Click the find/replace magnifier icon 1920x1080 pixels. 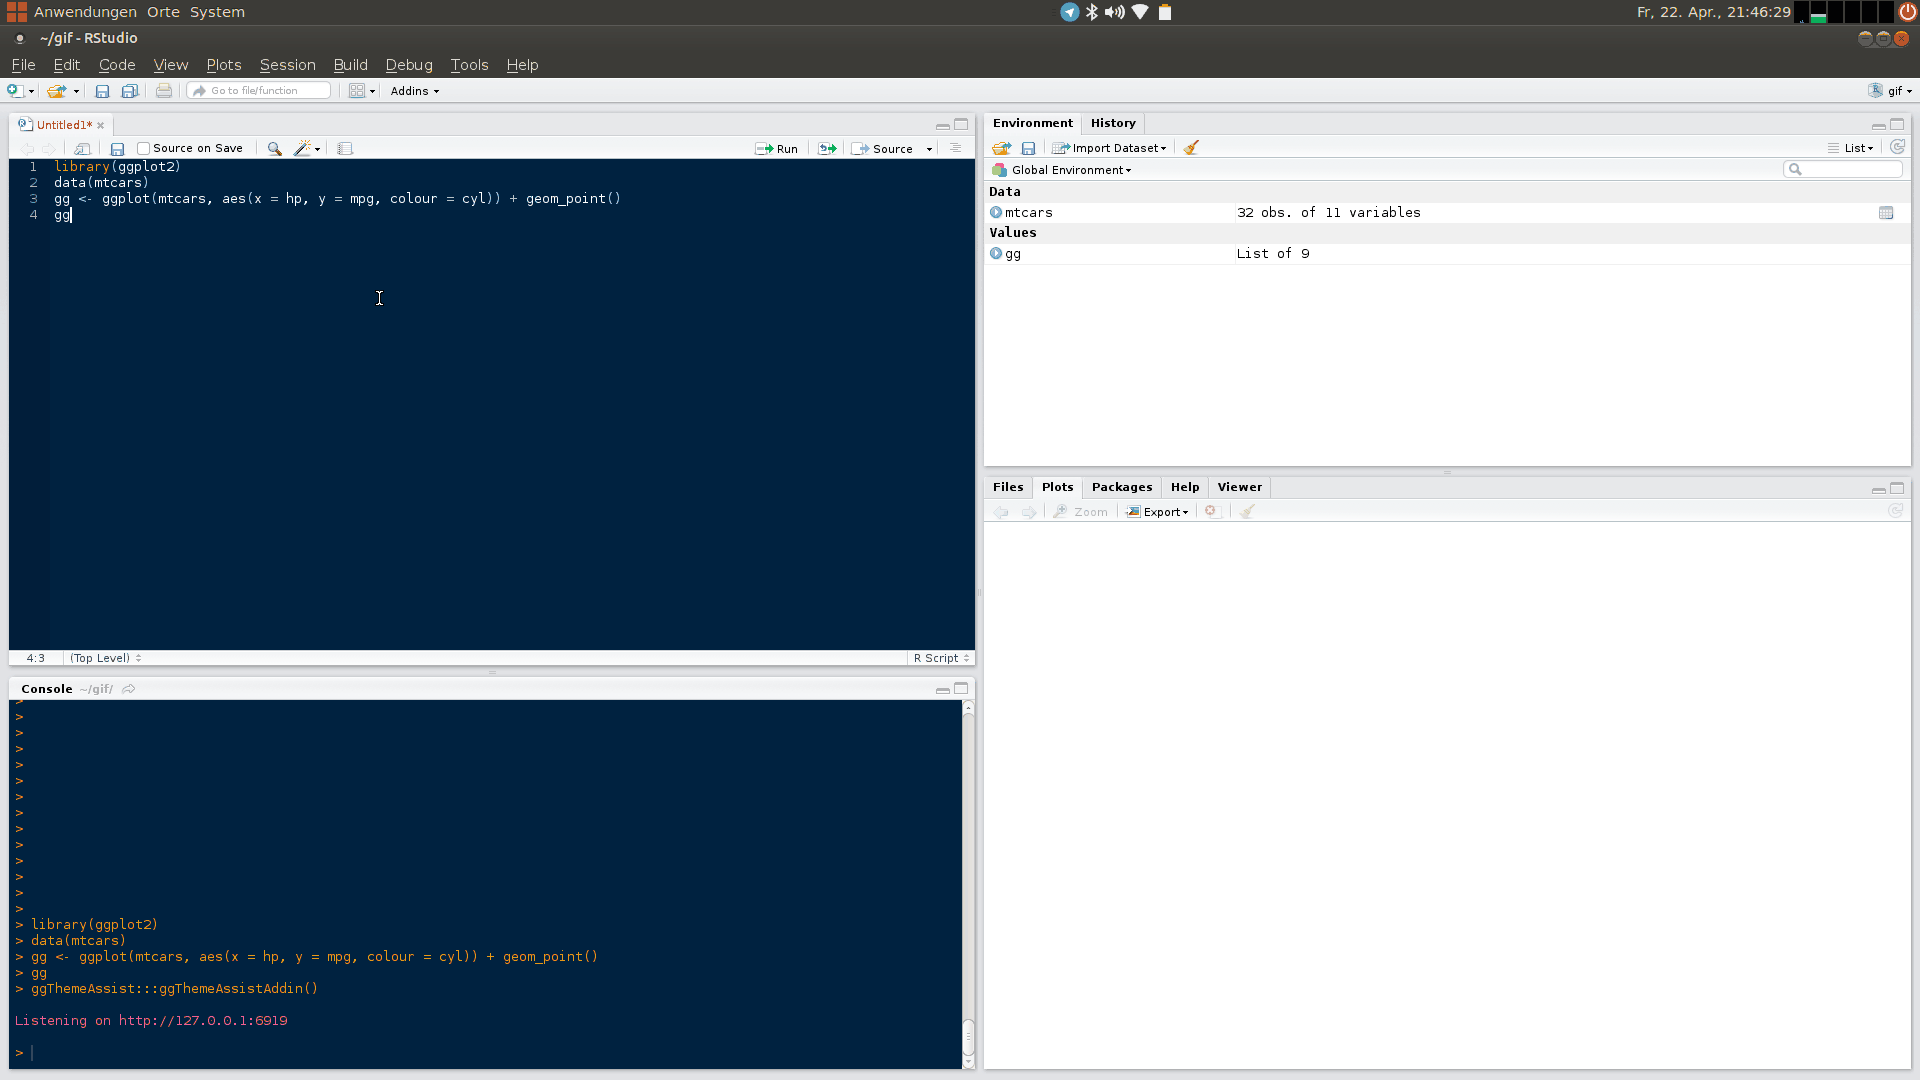pyautogui.click(x=274, y=148)
